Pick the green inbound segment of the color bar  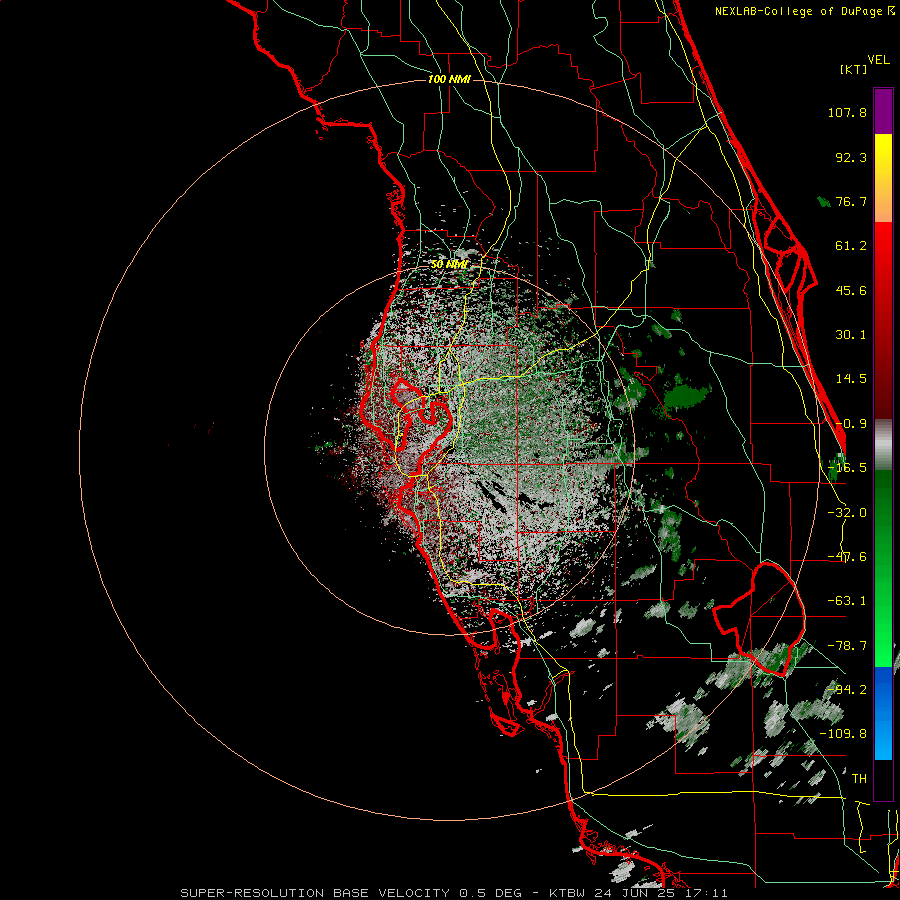pyautogui.click(x=883, y=568)
